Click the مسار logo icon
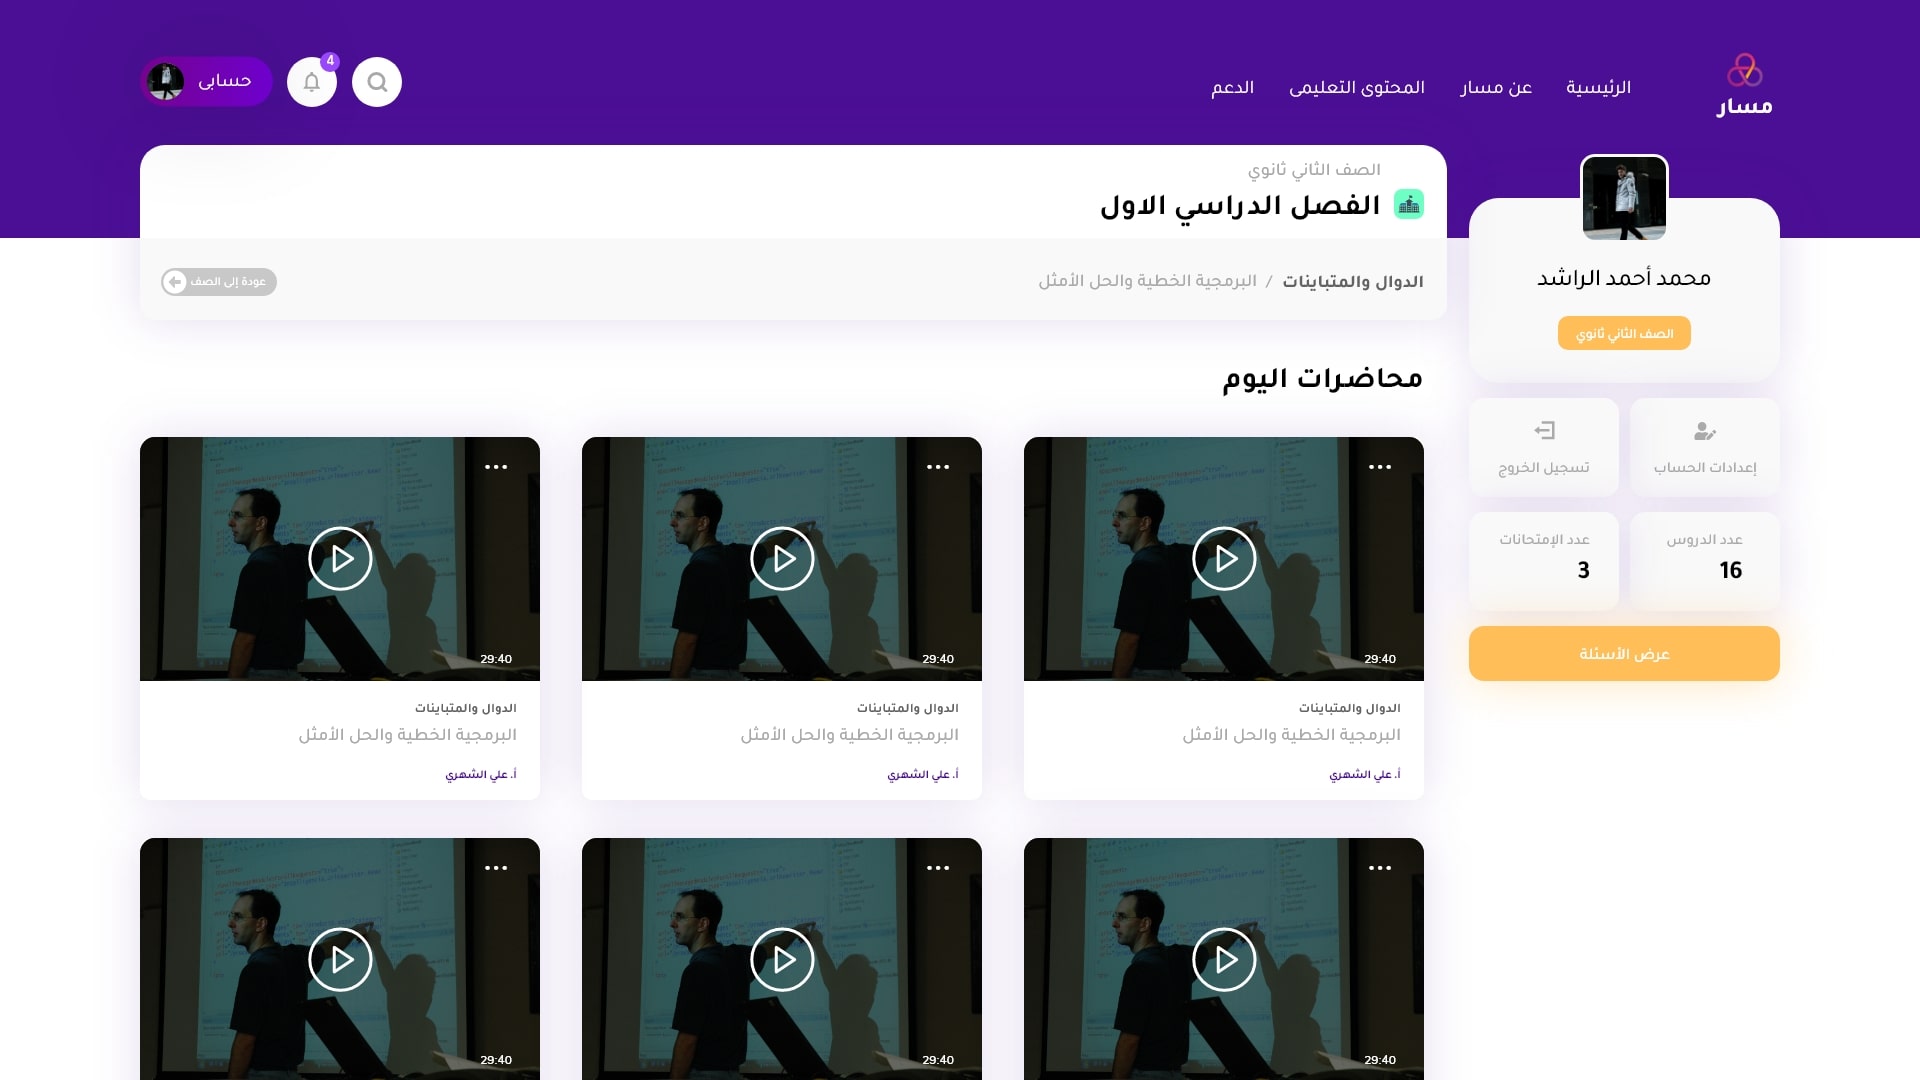 tap(1744, 71)
